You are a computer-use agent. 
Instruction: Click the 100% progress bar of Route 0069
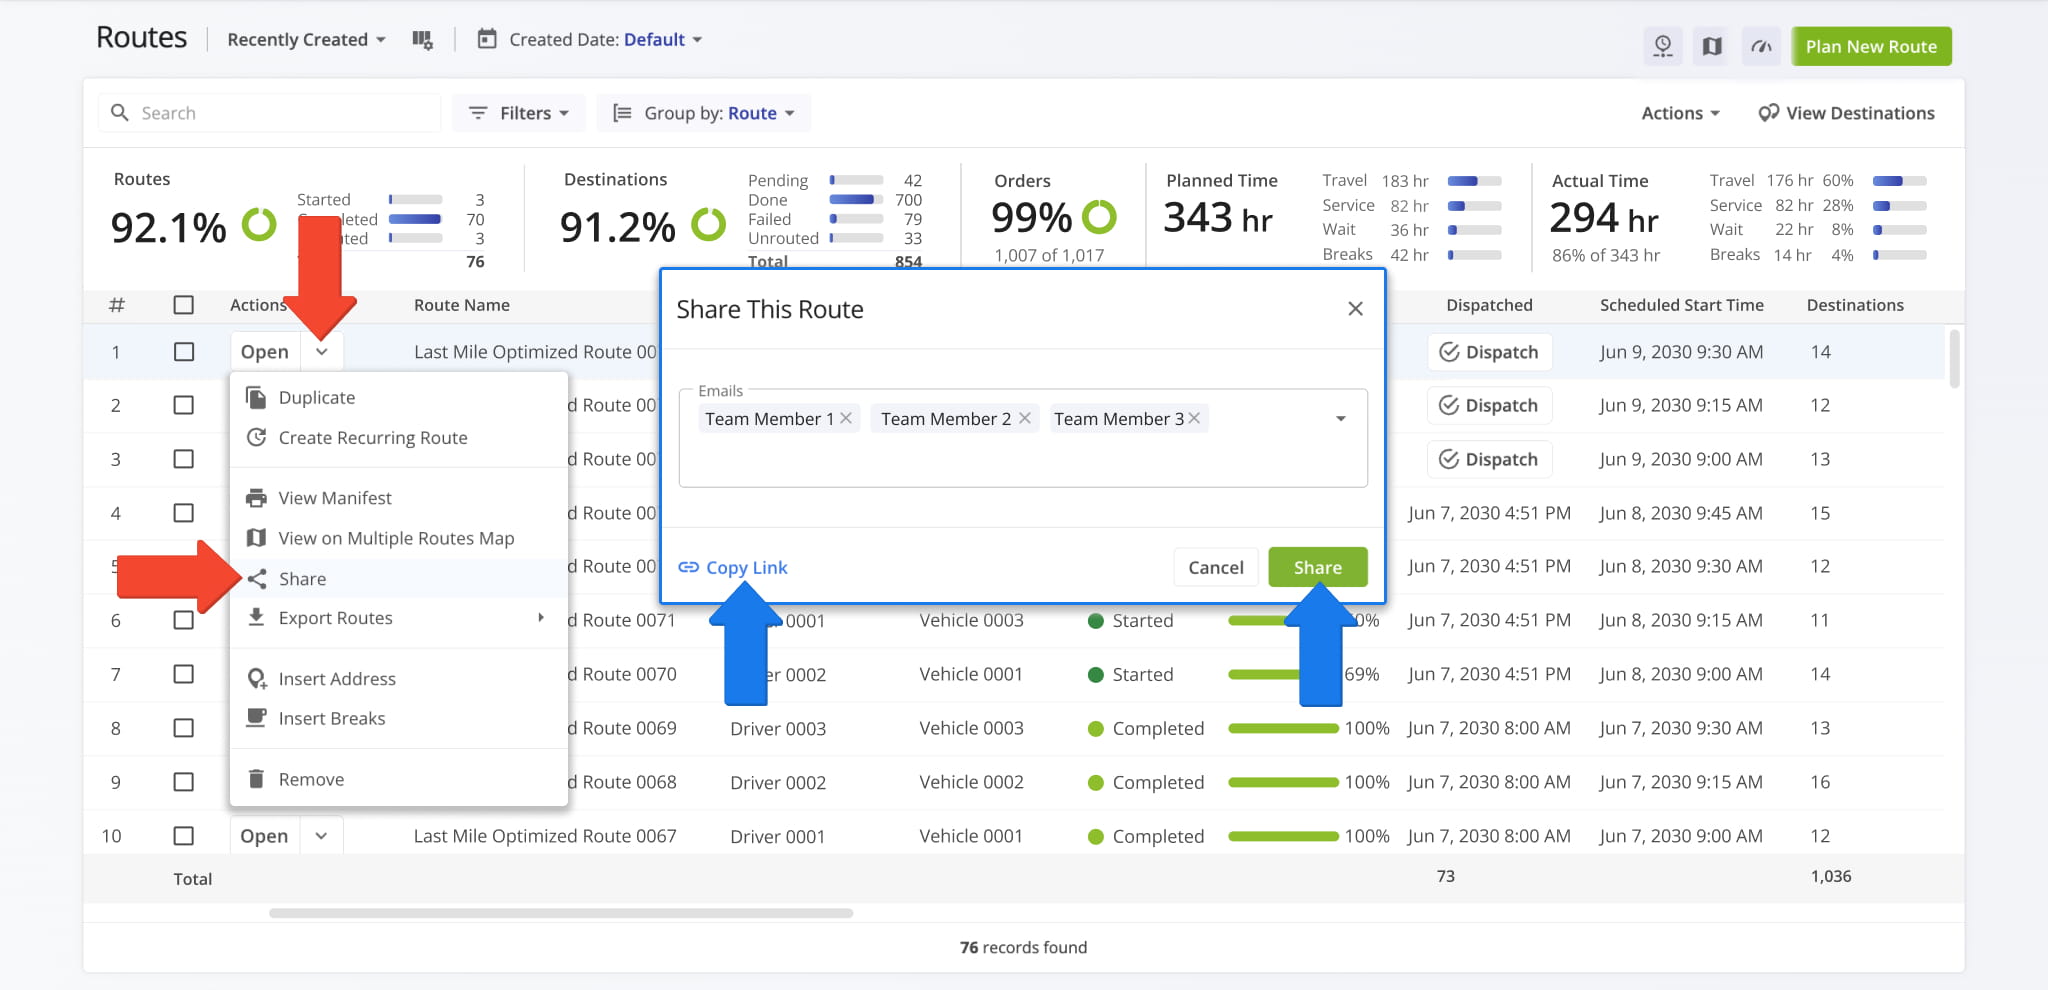point(1283,728)
